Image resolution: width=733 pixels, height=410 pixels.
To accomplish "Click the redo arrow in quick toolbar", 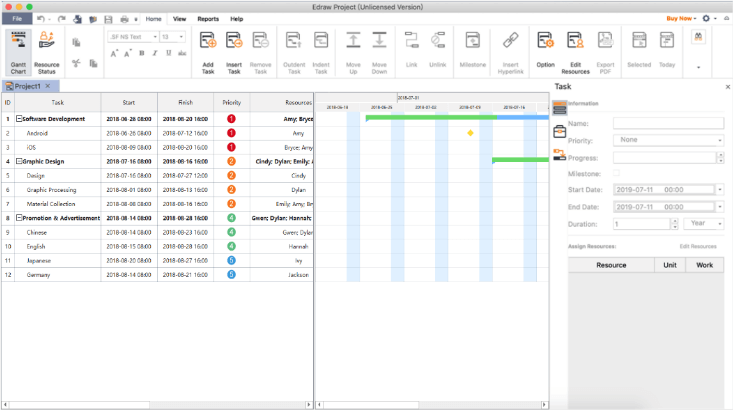I will click(x=61, y=19).
